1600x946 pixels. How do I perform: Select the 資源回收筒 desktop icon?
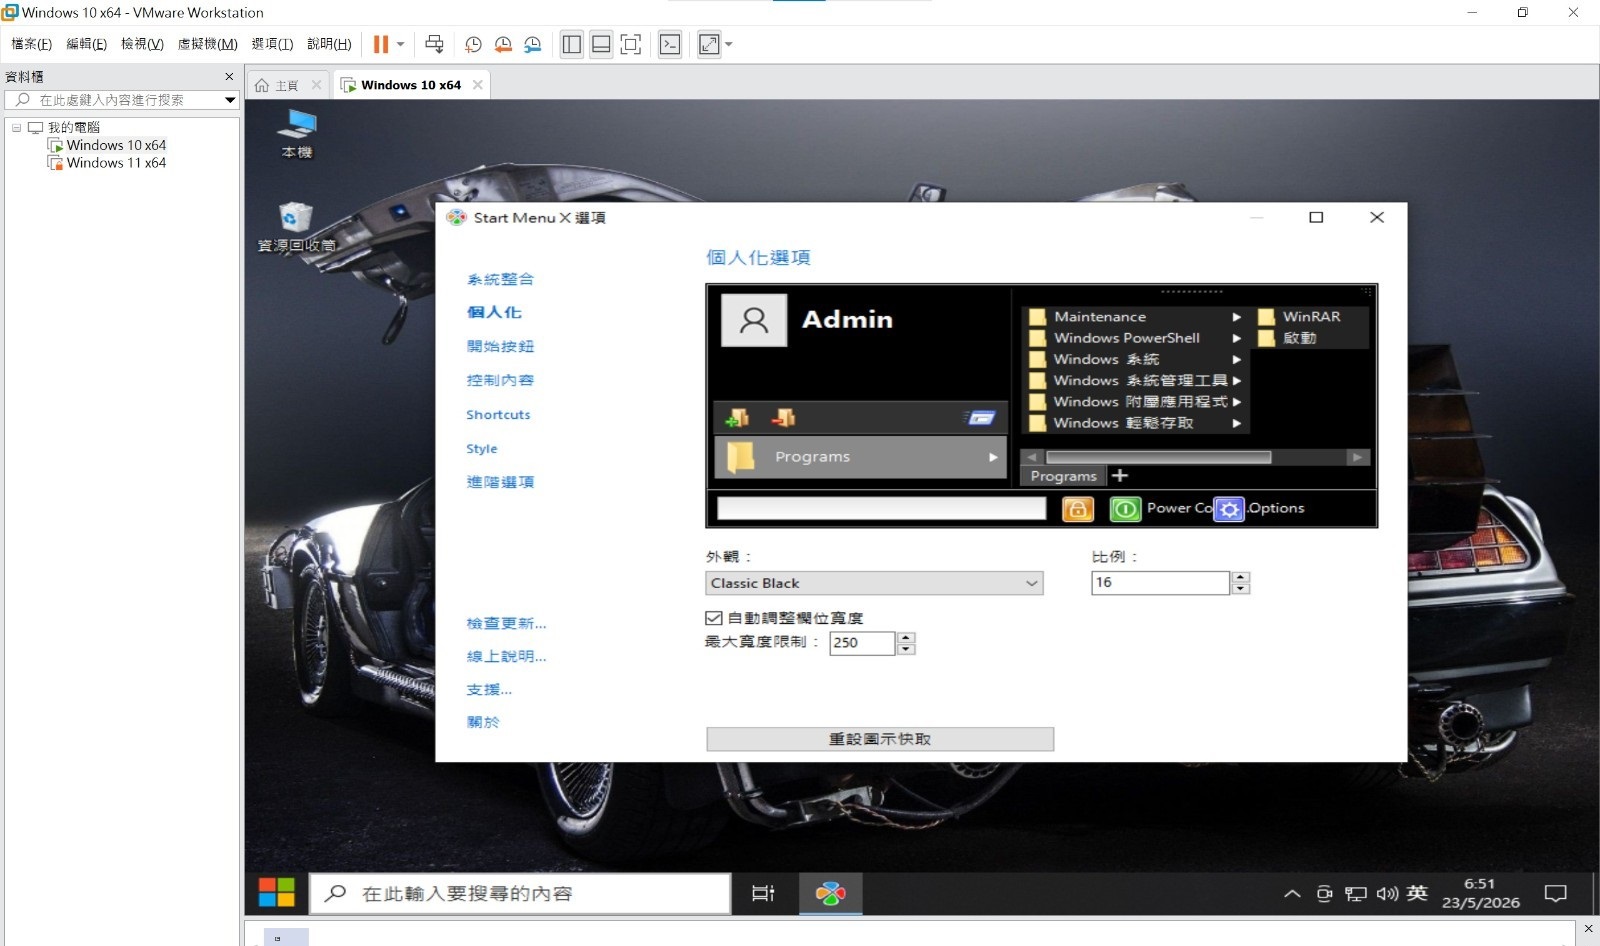[x=297, y=227]
